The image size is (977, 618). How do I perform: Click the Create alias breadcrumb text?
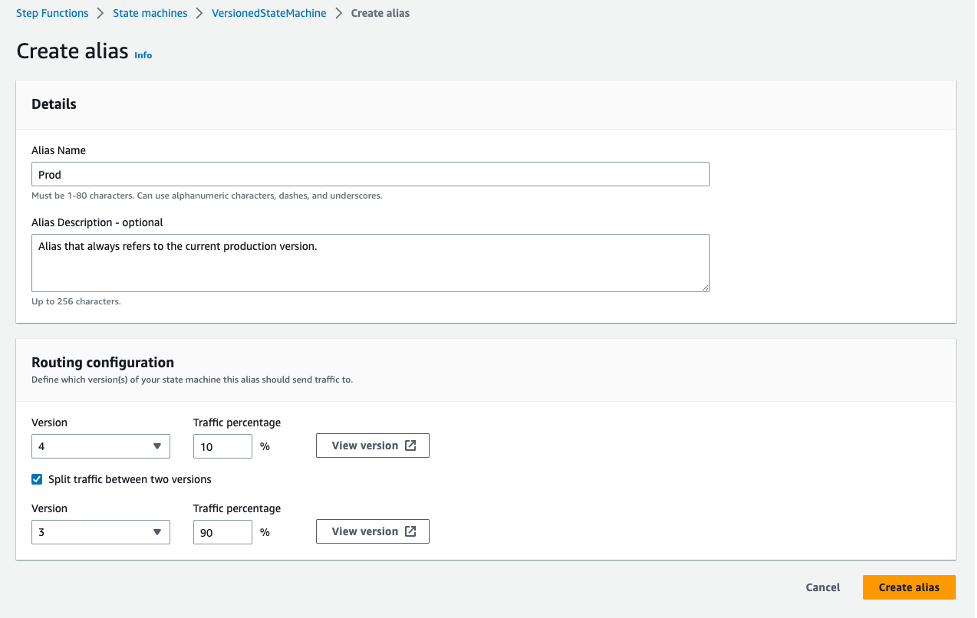[x=380, y=13]
